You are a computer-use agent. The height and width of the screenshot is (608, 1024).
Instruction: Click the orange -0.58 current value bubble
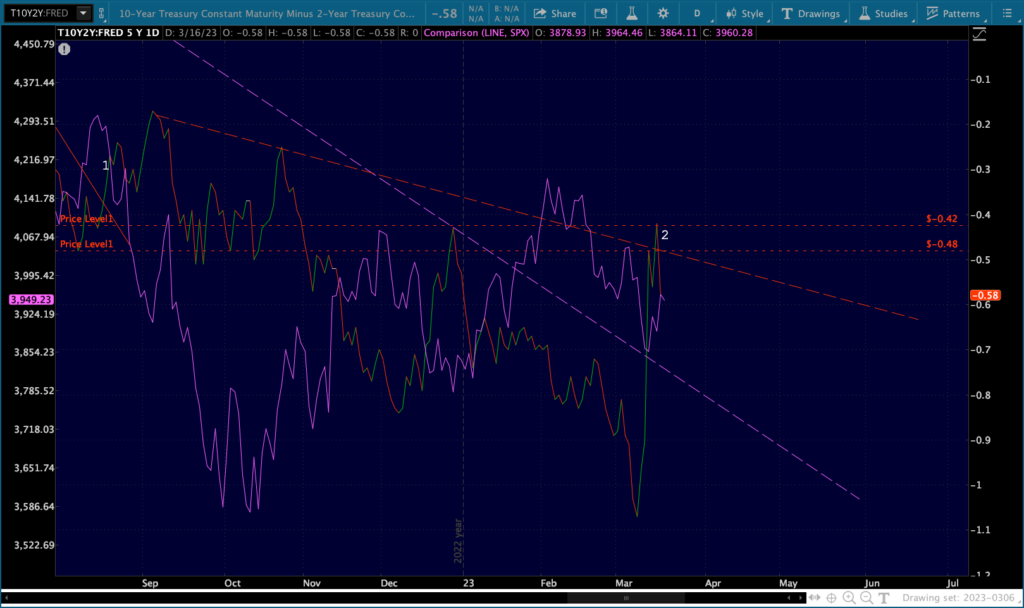pyautogui.click(x=985, y=295)
